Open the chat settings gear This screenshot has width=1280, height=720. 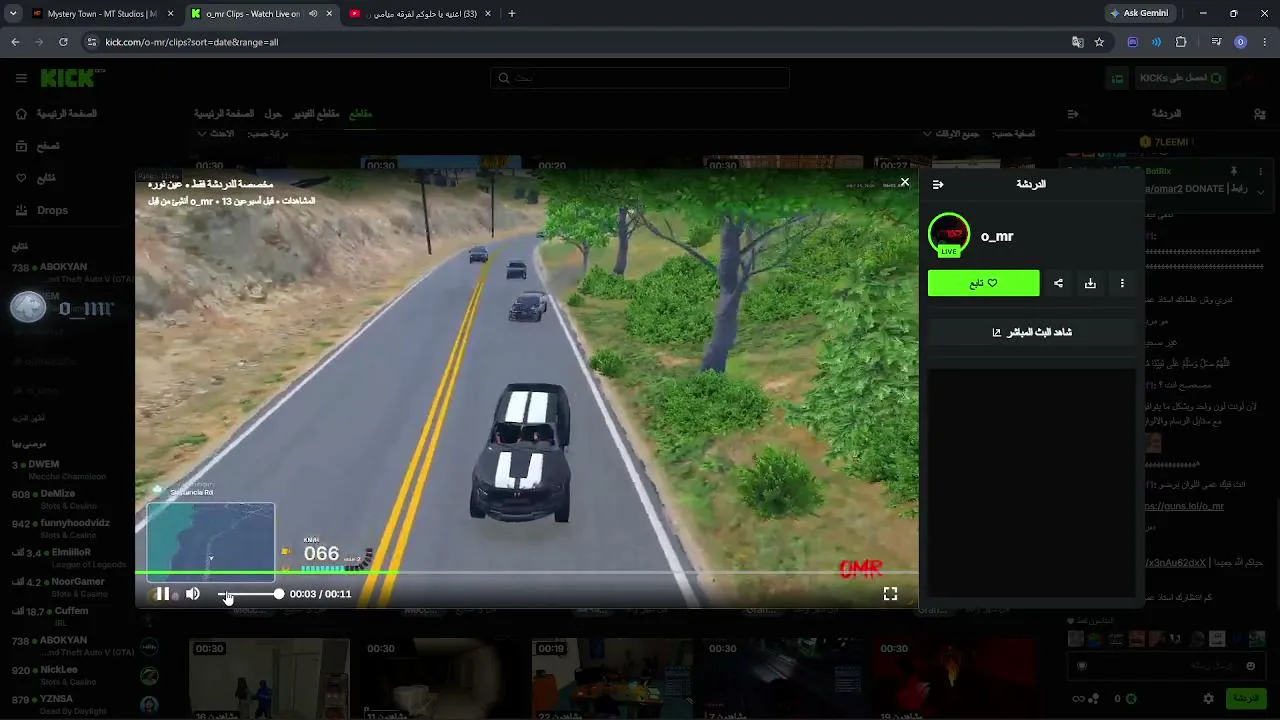1209,698
